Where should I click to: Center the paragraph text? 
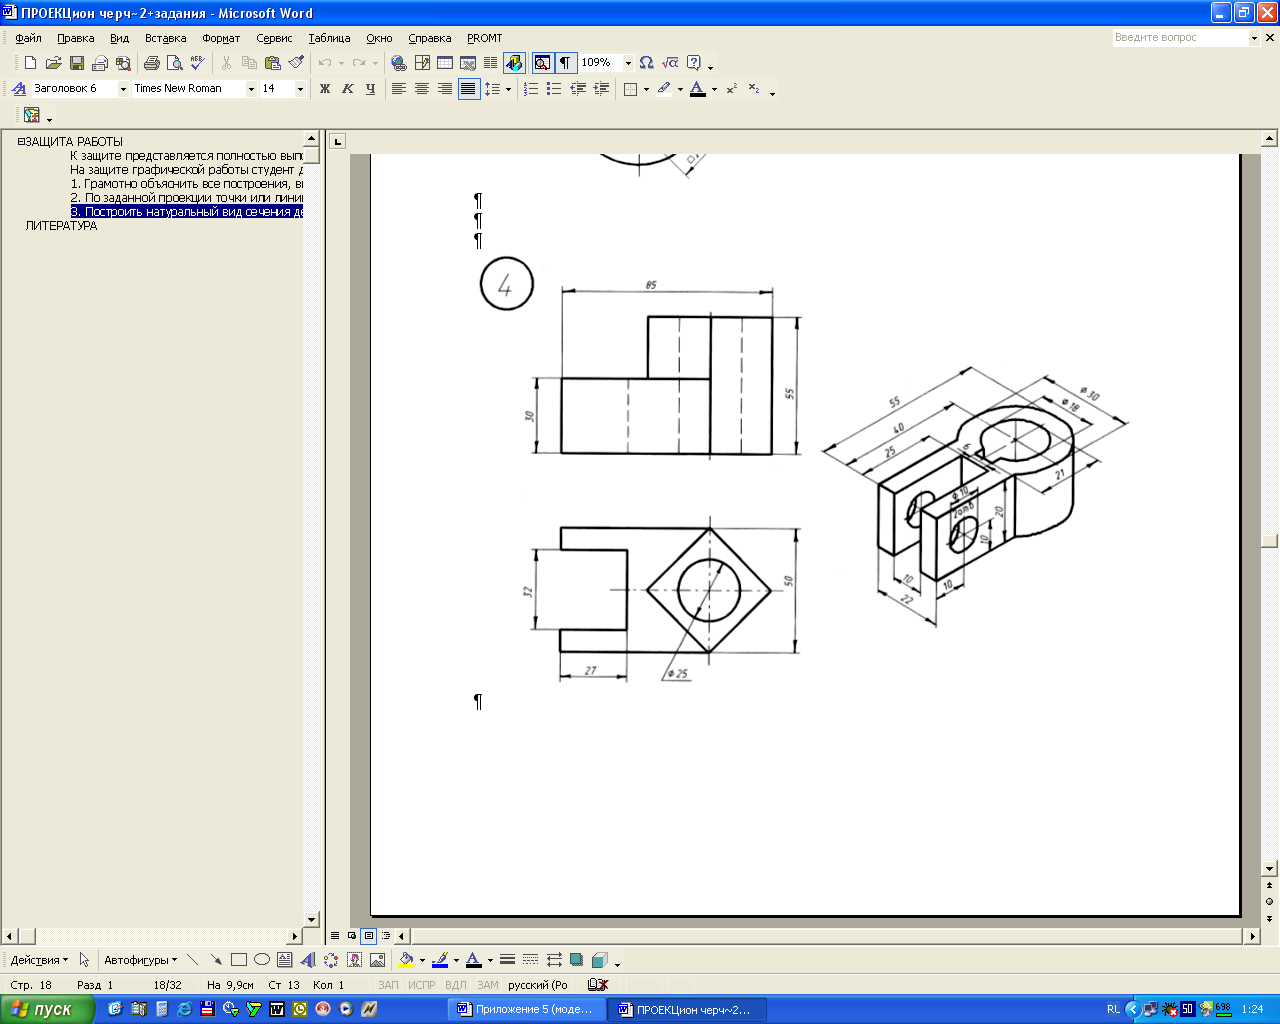tap(421, 89)
